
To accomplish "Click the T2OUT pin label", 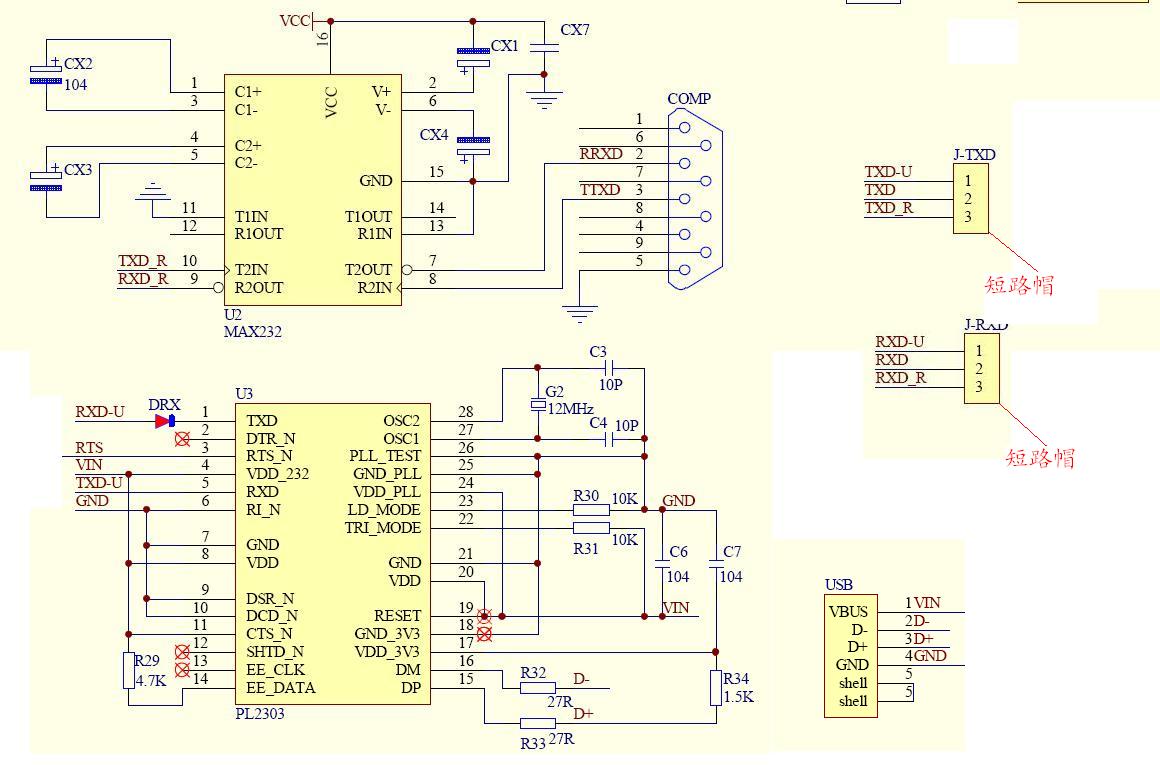I will 368,270.
